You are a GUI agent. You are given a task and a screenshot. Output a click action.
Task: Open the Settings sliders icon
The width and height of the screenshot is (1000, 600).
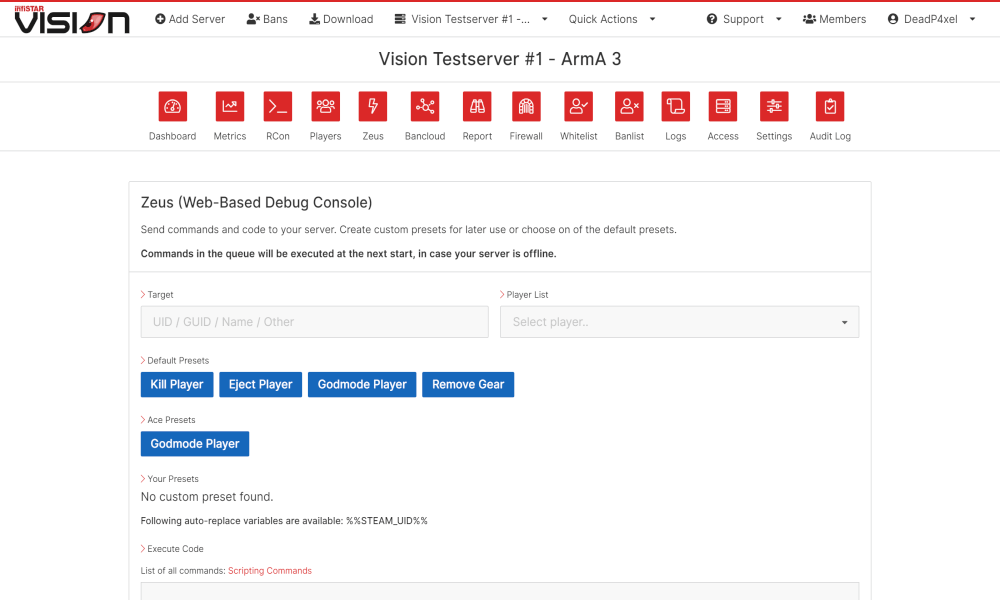click(x=774, y=106)
